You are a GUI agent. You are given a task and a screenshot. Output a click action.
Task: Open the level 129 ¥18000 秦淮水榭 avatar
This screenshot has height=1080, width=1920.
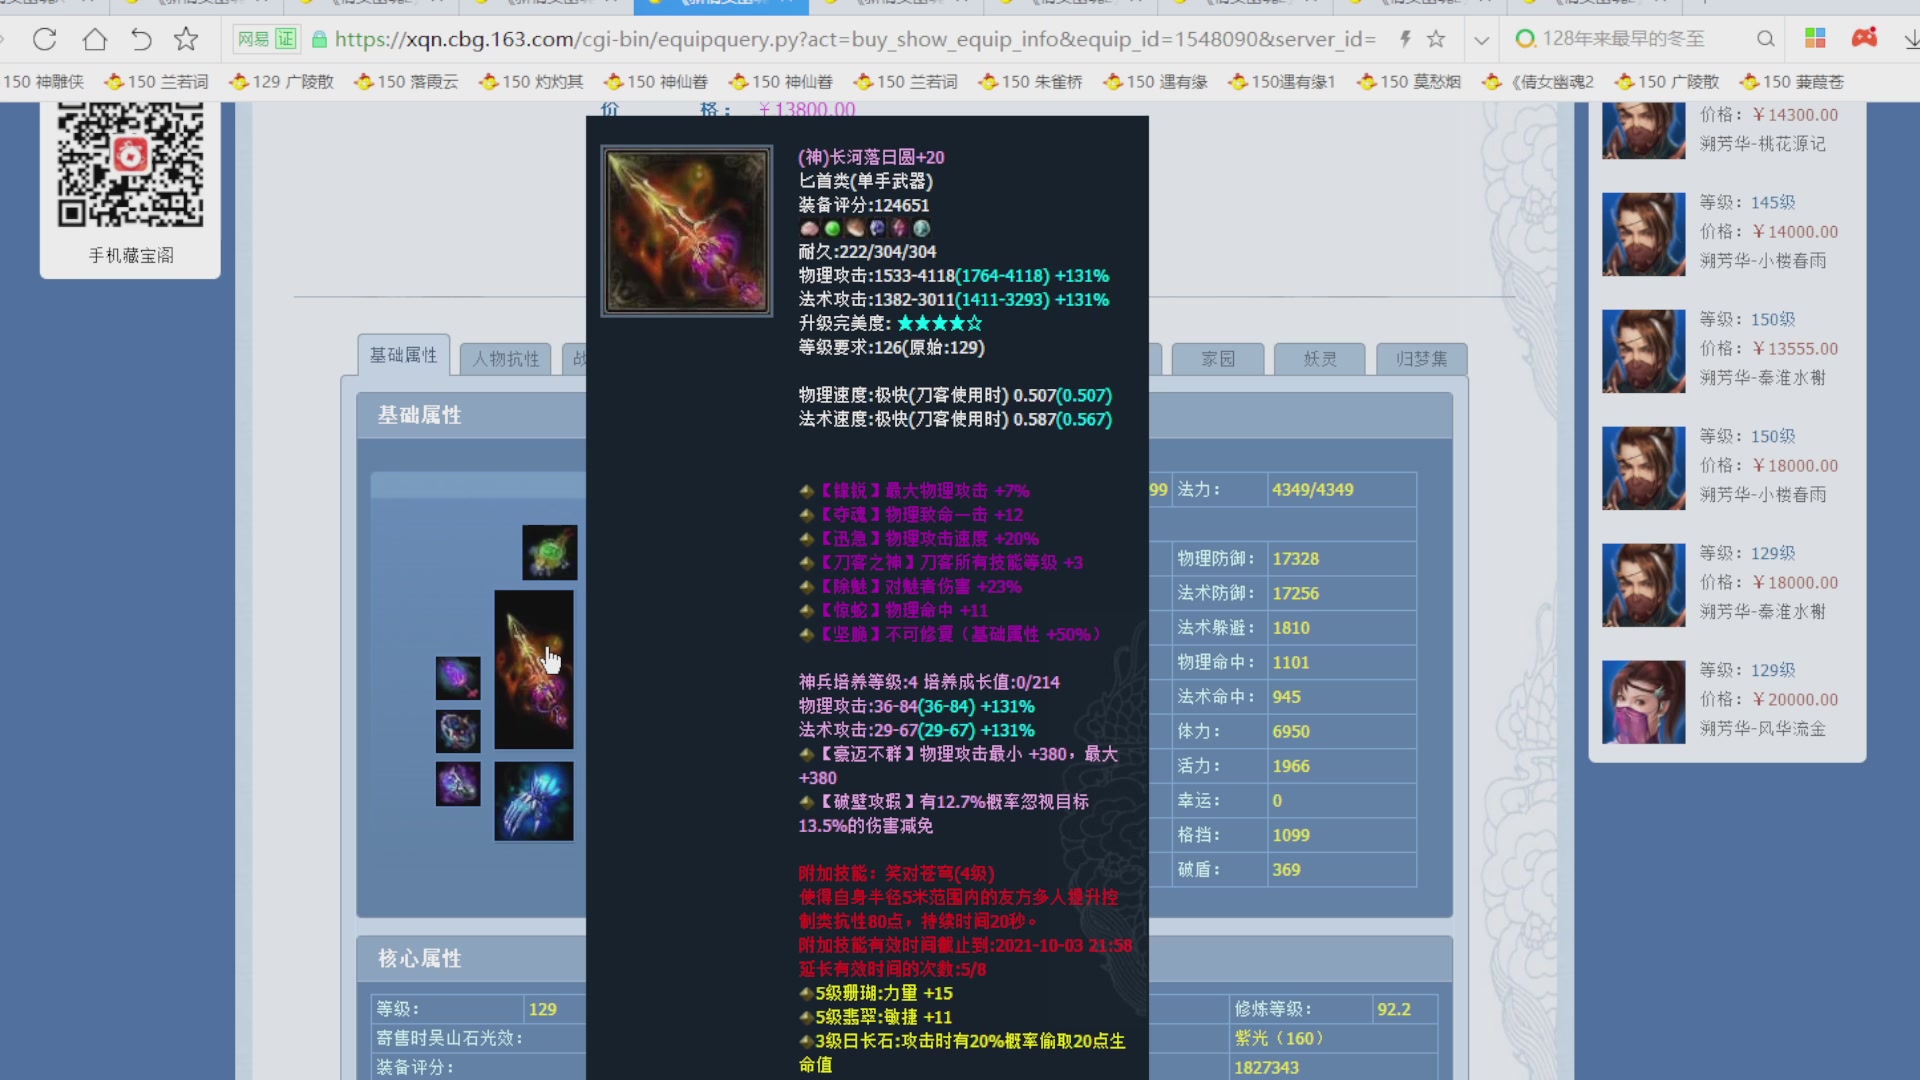1643,585
